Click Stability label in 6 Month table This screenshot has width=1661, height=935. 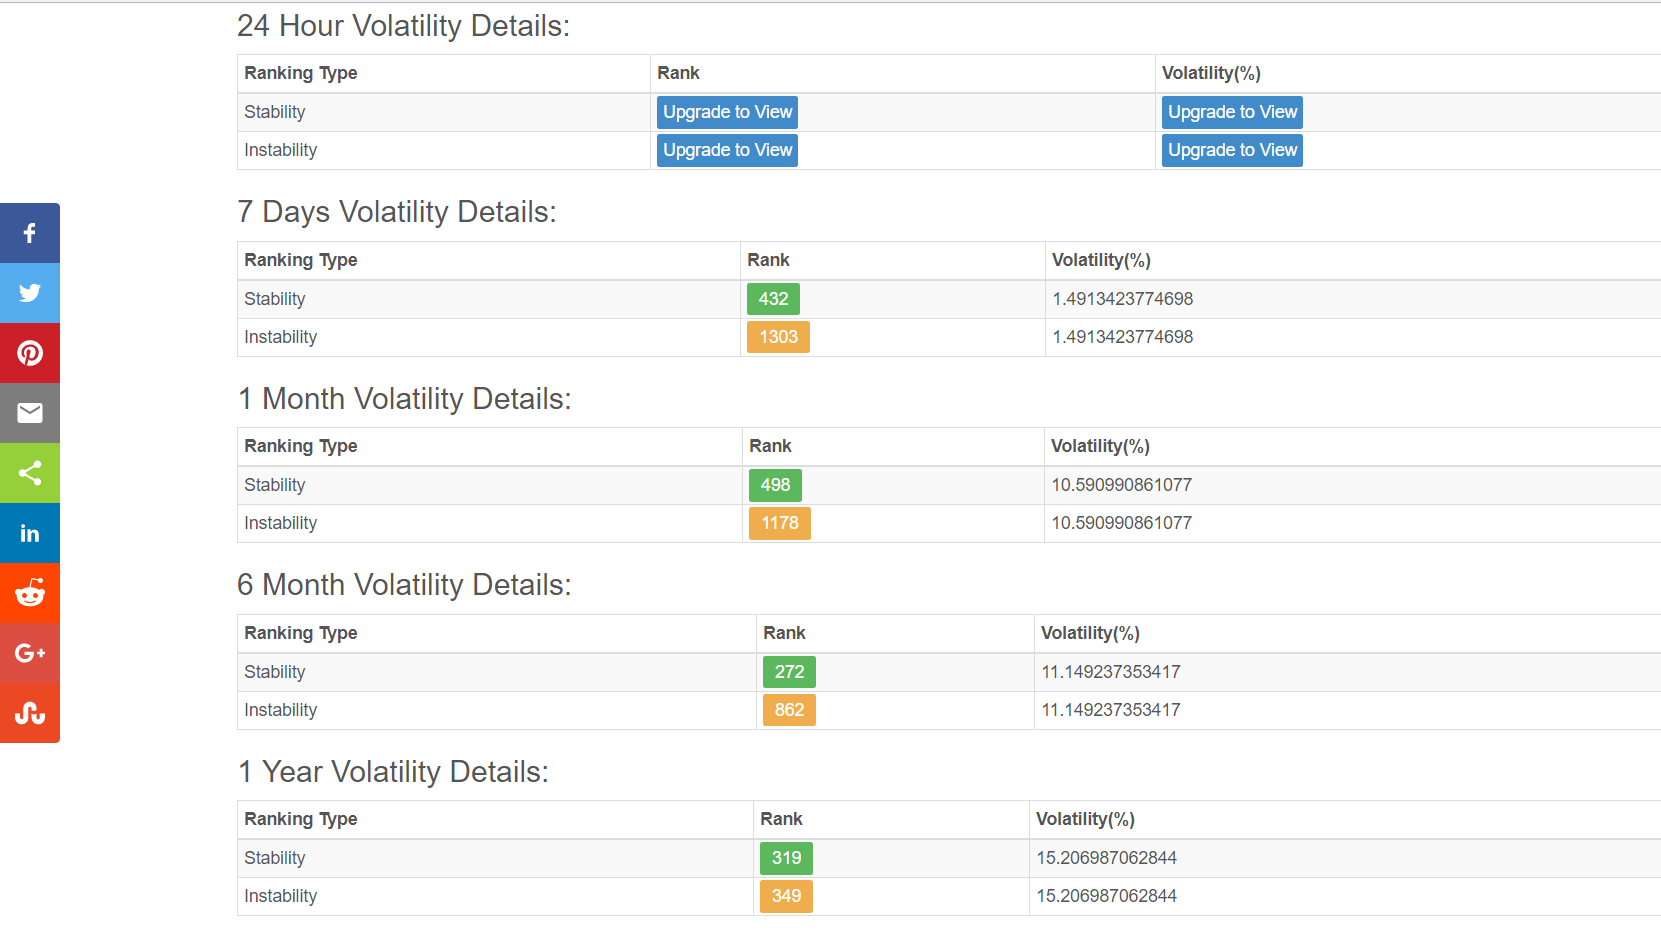pos(274,672)
